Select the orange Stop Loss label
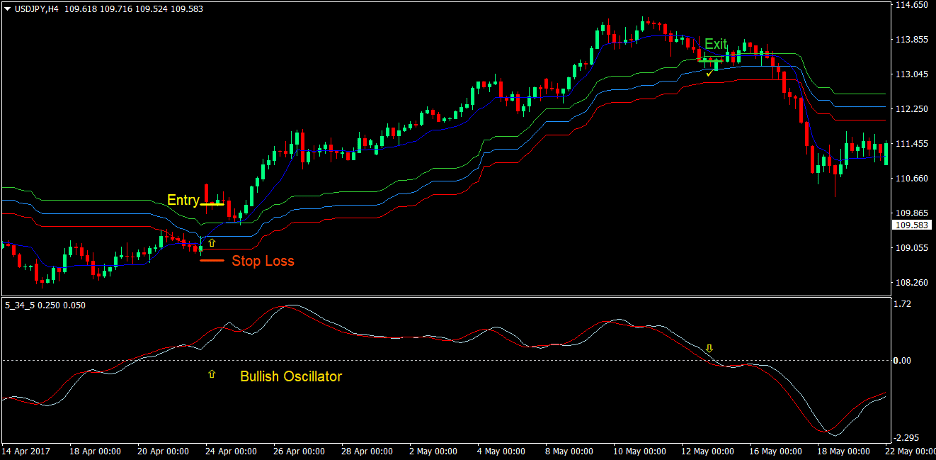 [263, 261]
